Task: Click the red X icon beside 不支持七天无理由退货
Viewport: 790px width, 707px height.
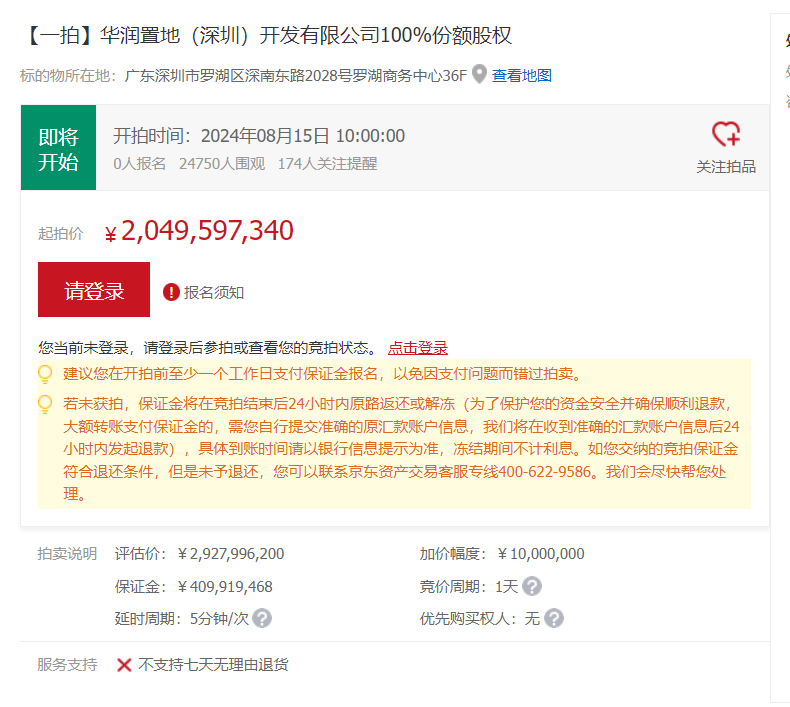Action: pos(124,665)
